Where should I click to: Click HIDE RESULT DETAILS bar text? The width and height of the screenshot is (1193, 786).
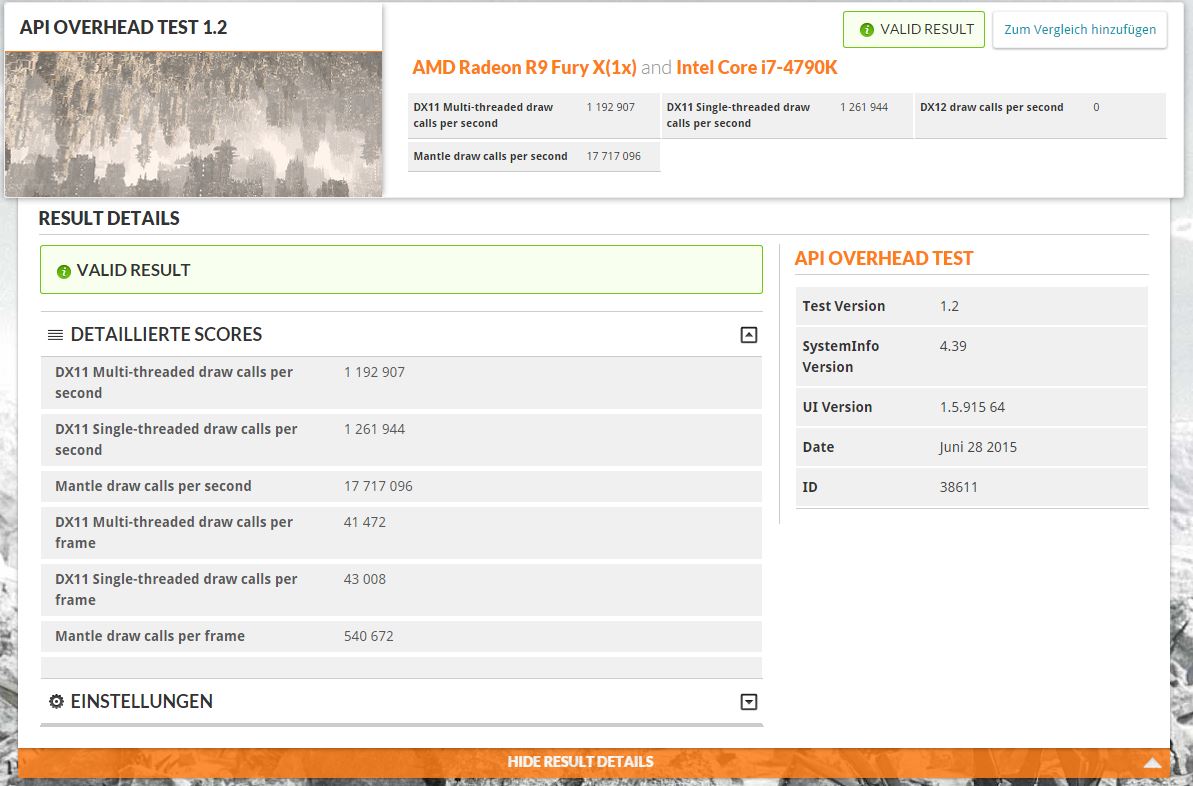pos(581,762)
